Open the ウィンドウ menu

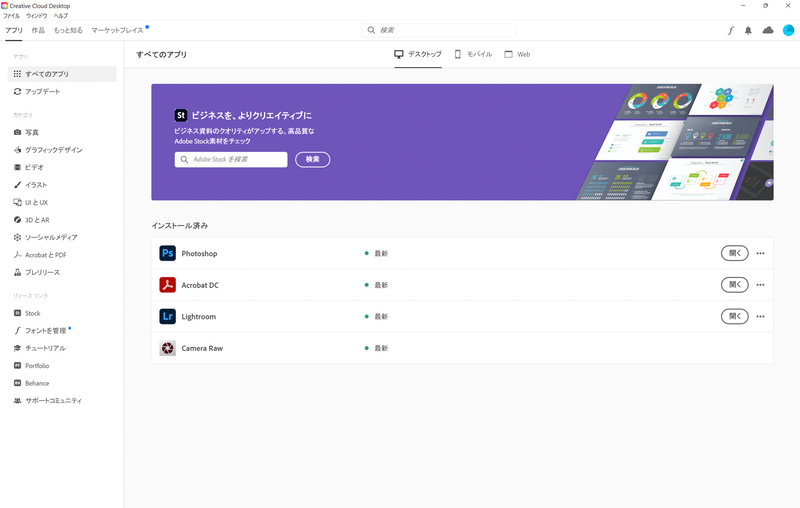[37, 16]
